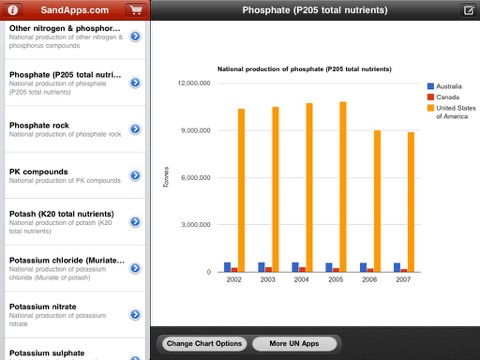Click United States of America legend label
Image resolution: width=480 pixels, height=360 pixels.
tap(456, 112)
